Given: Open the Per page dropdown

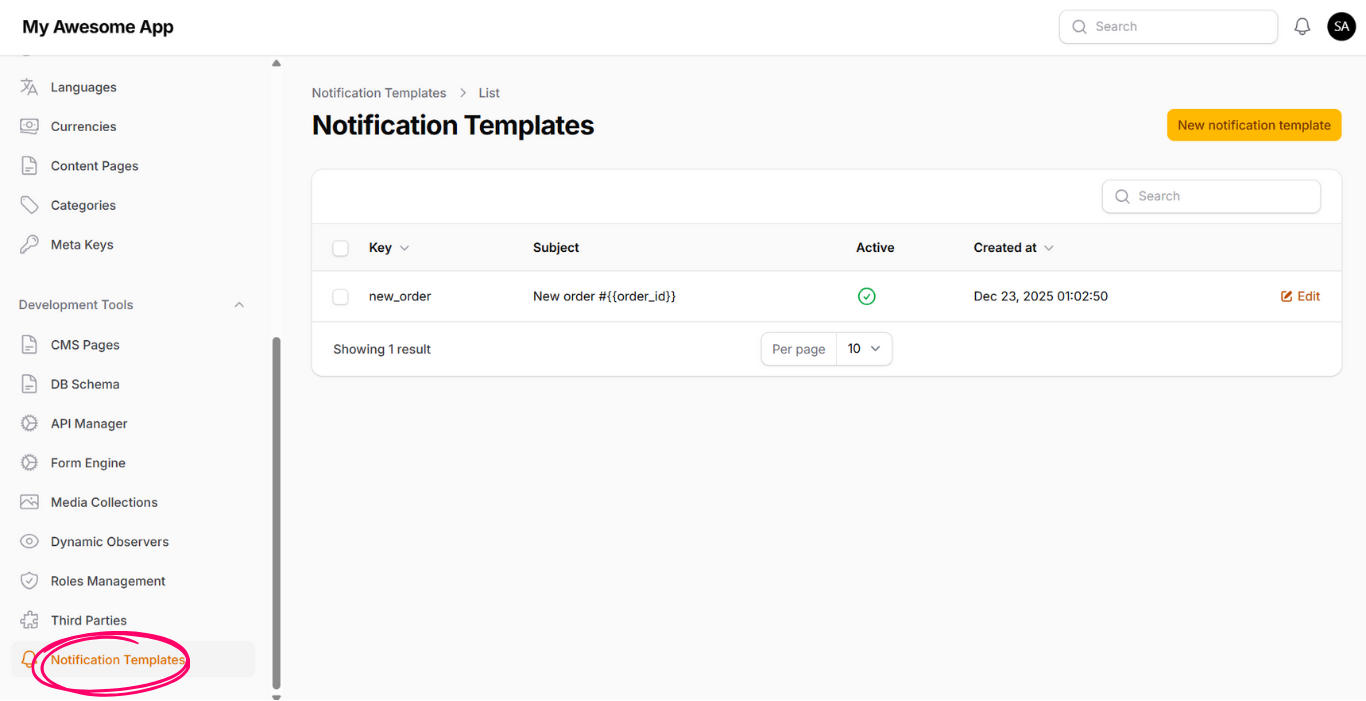Looking at the screenshot, I should [x=863, y=349].
